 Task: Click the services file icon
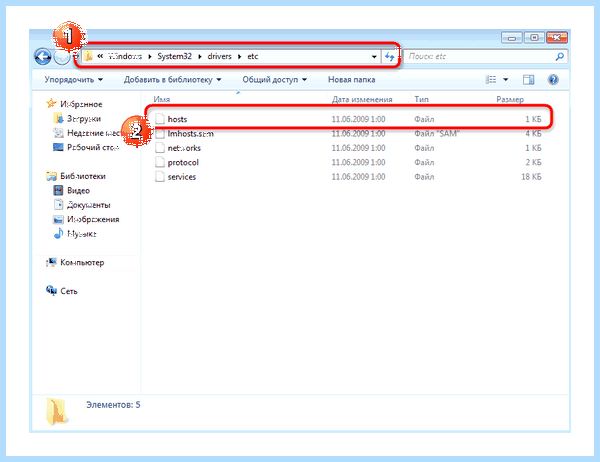pos(160,176)
